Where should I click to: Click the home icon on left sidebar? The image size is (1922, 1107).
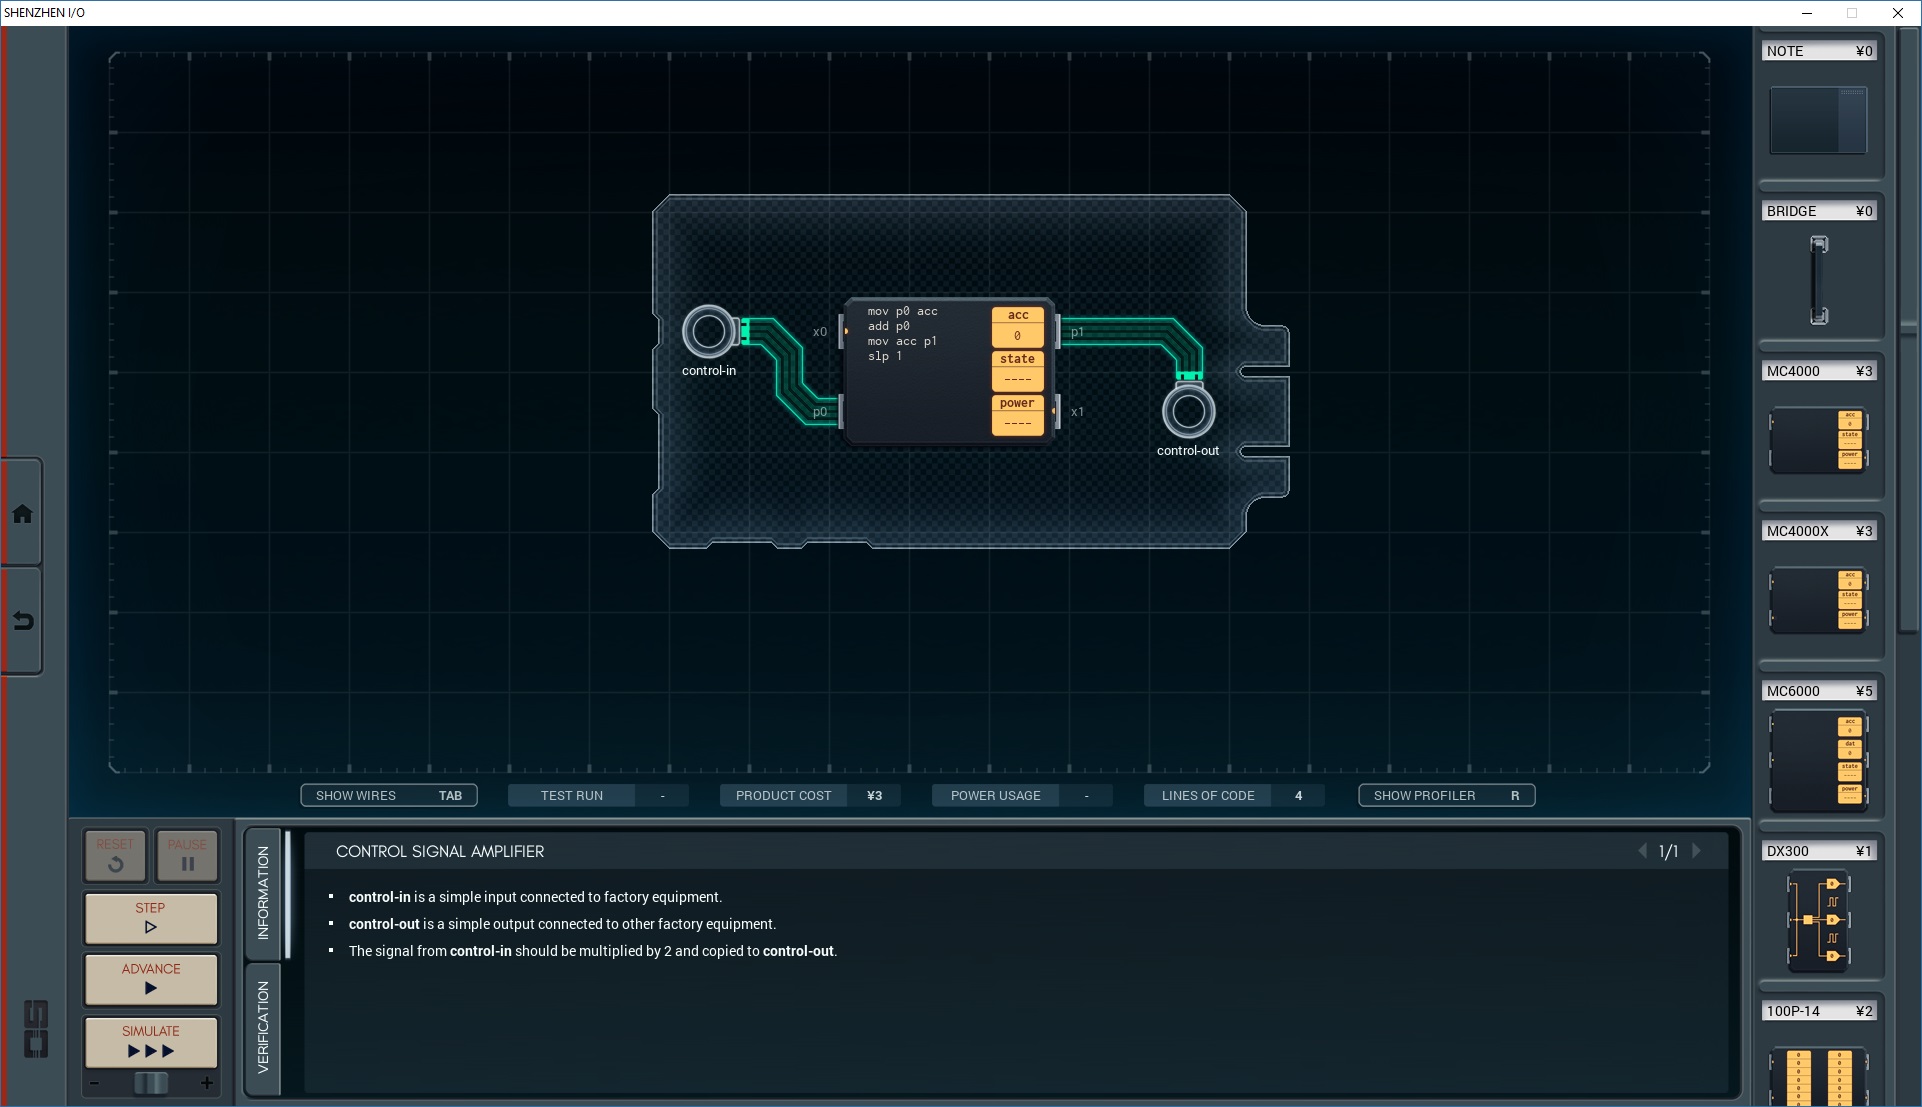22,514
